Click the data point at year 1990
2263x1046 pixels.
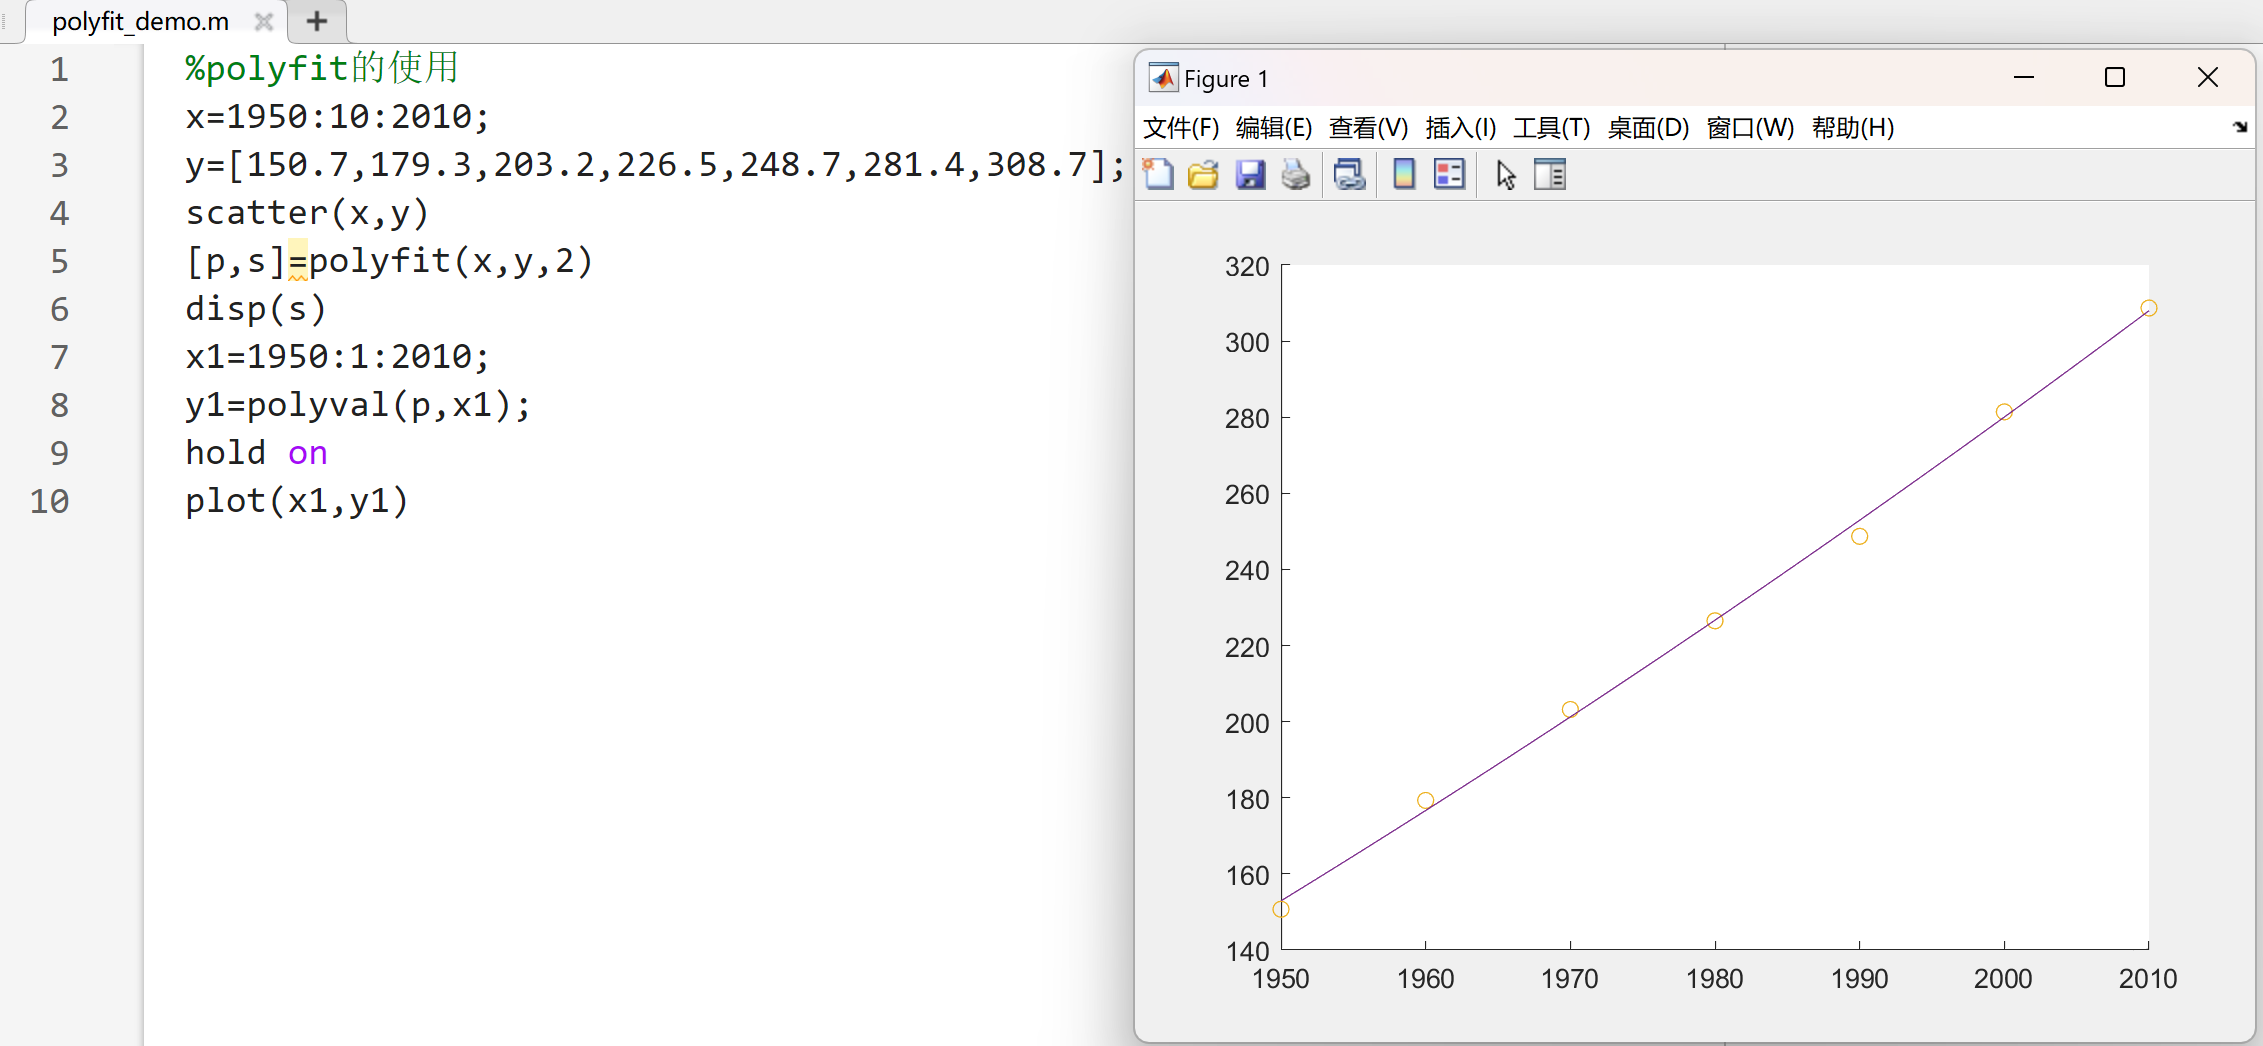(1859, 536)
